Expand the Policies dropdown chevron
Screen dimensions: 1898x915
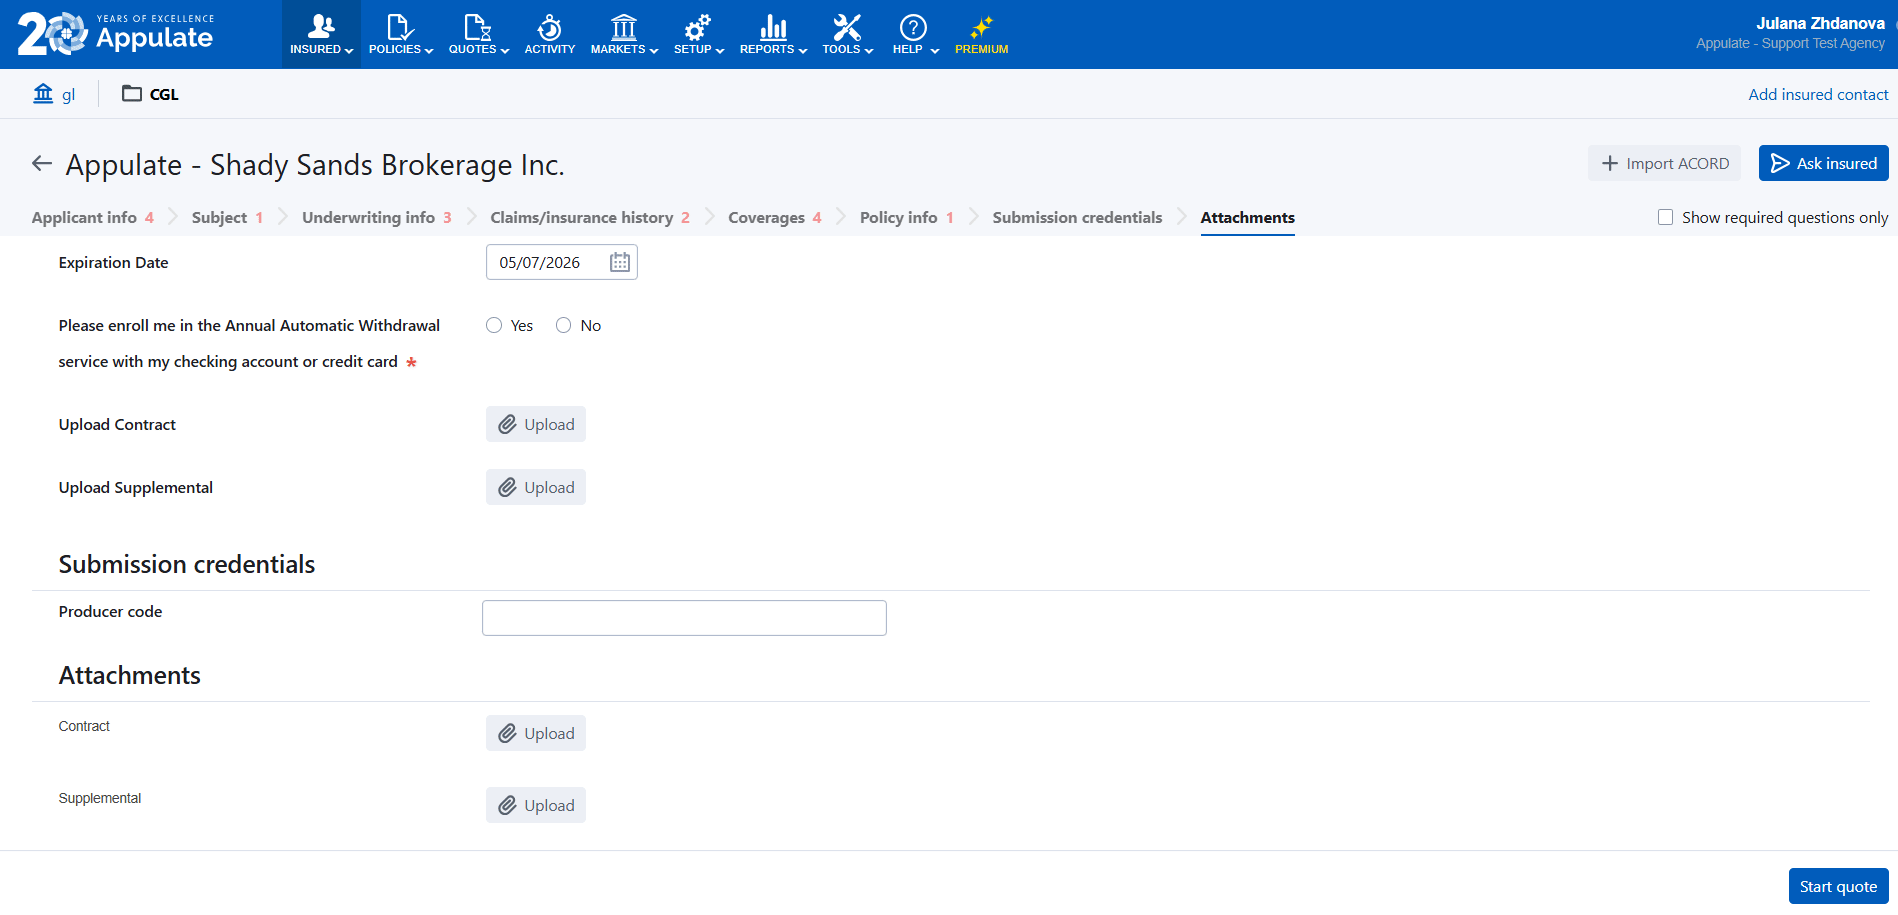click(429, 51)
